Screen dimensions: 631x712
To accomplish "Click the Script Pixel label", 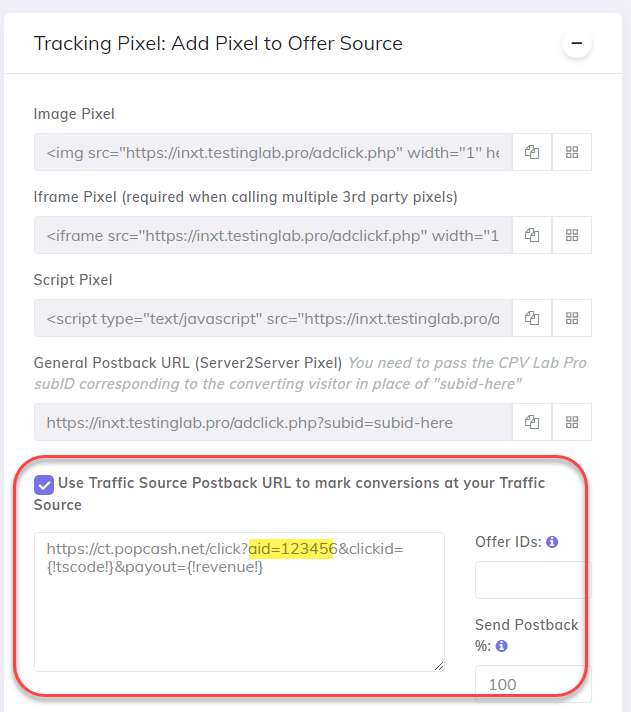I will (73, 280).
